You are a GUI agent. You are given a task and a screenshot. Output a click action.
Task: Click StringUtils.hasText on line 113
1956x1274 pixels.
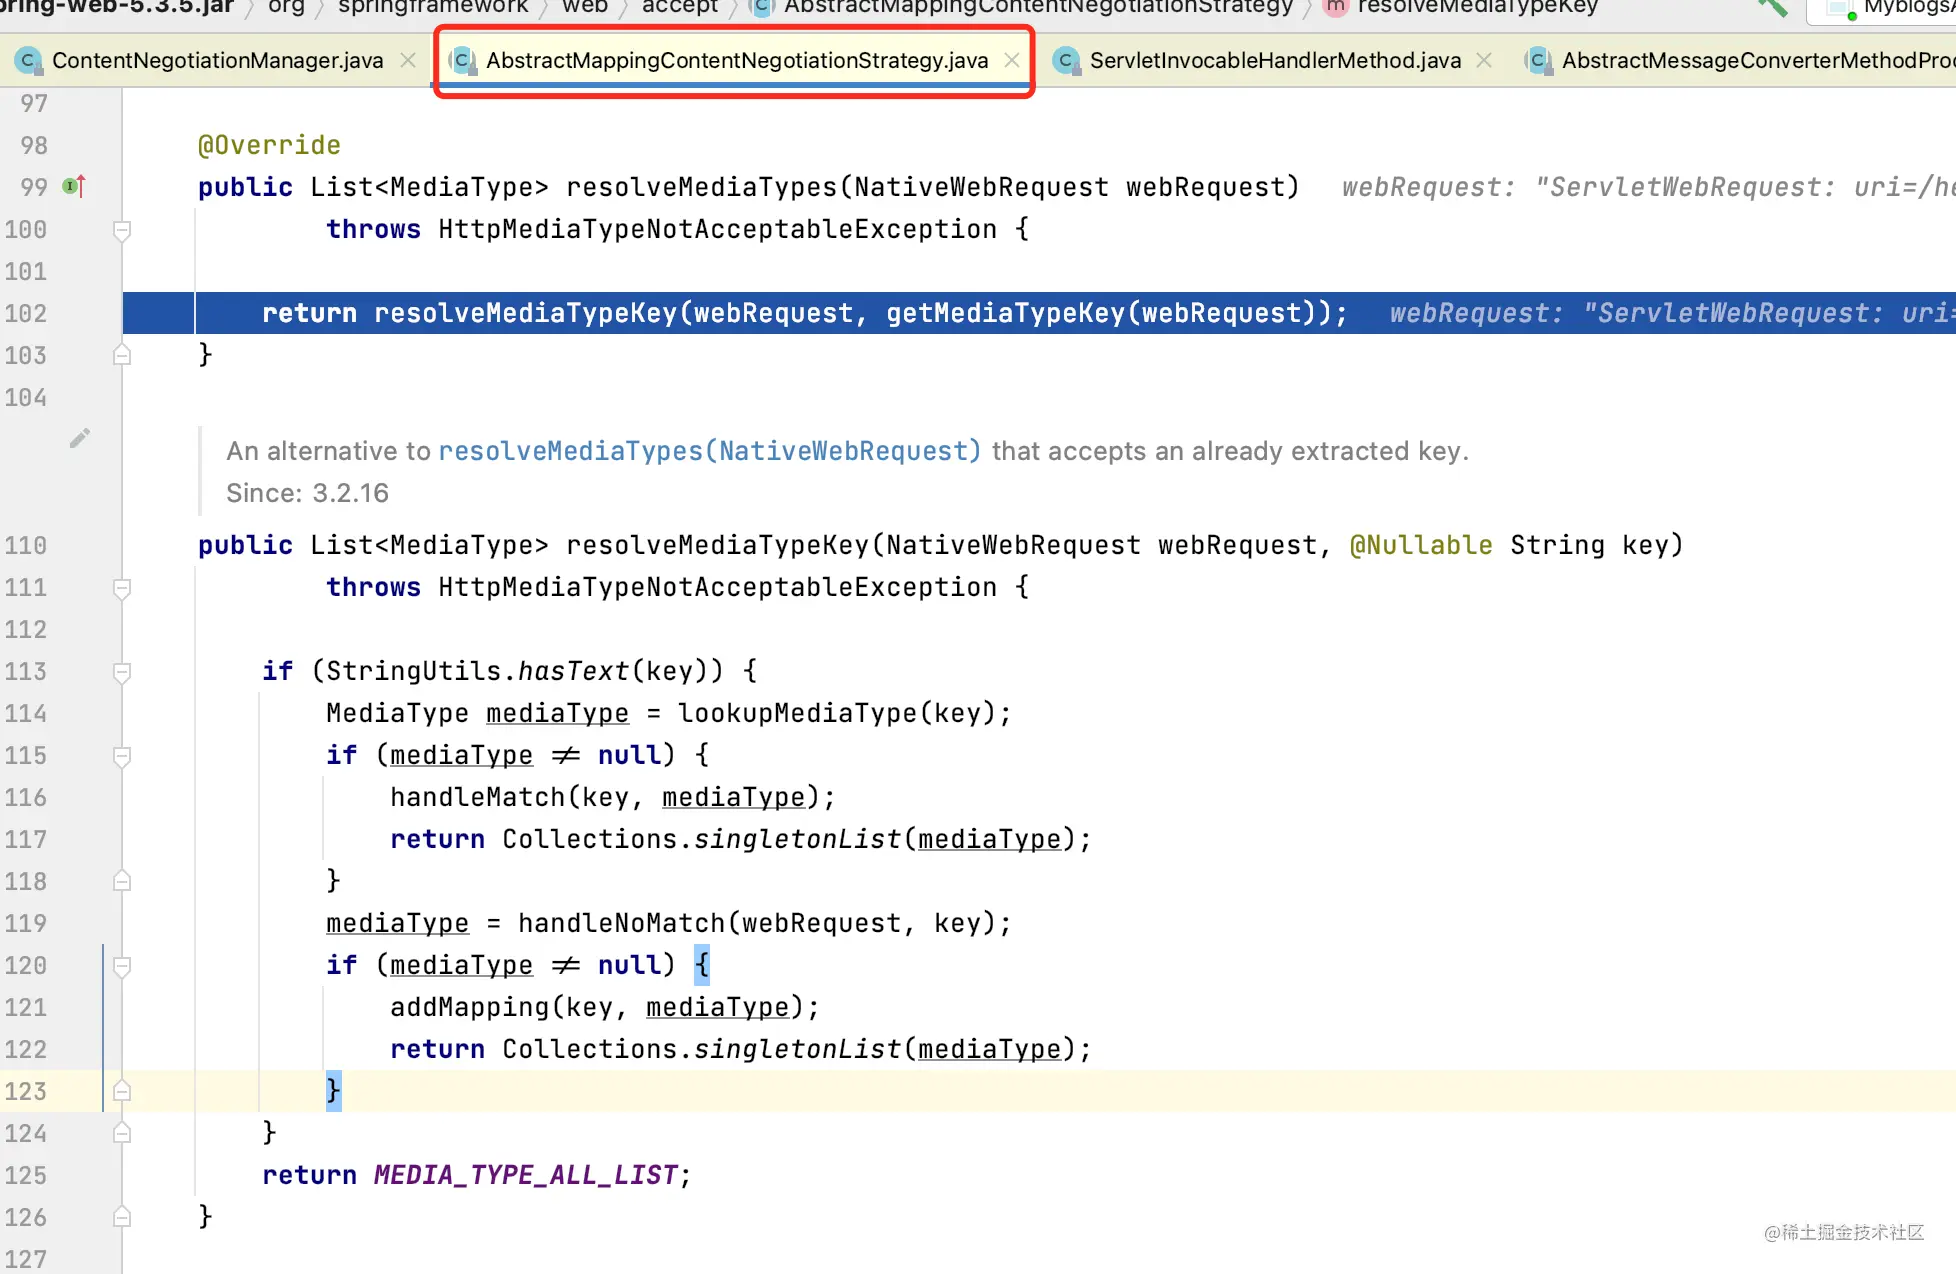(x=477, y=671)
